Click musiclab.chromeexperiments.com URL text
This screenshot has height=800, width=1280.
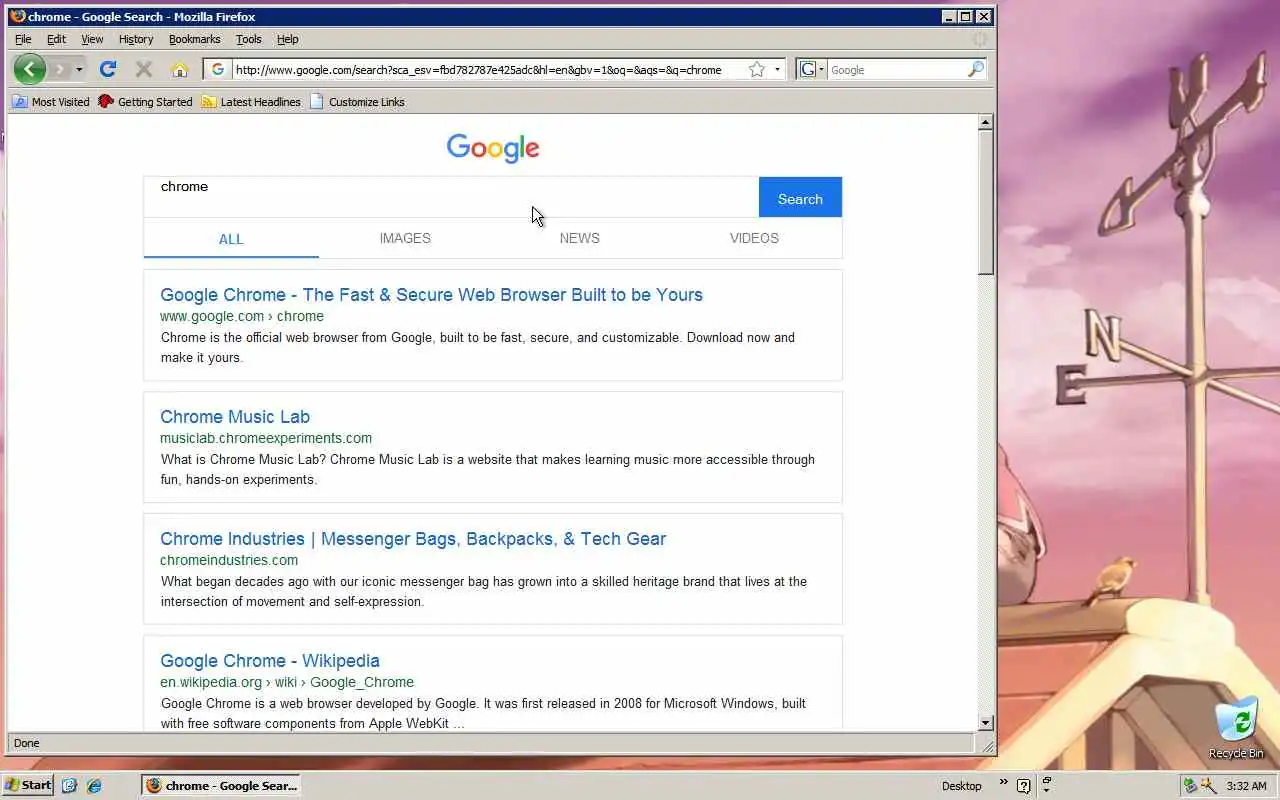(x=266, y=438)
